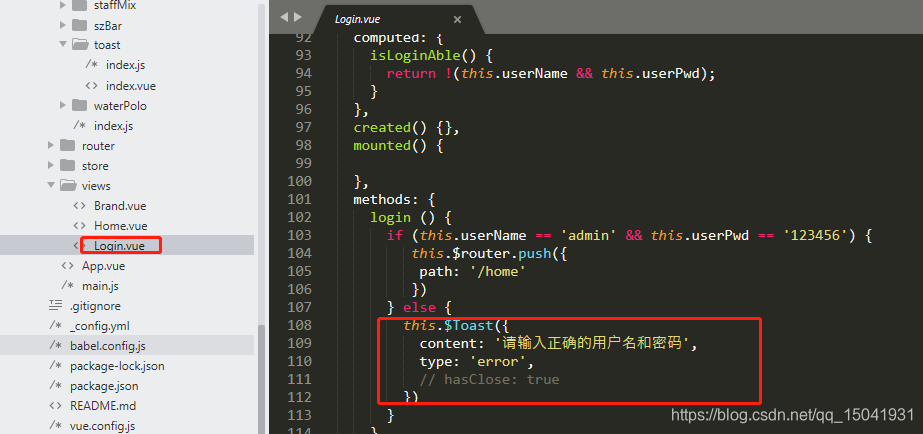Click the code icon beside Home.vue
Image resolution: width=923 pixels, height=434 pixels.
79,226
